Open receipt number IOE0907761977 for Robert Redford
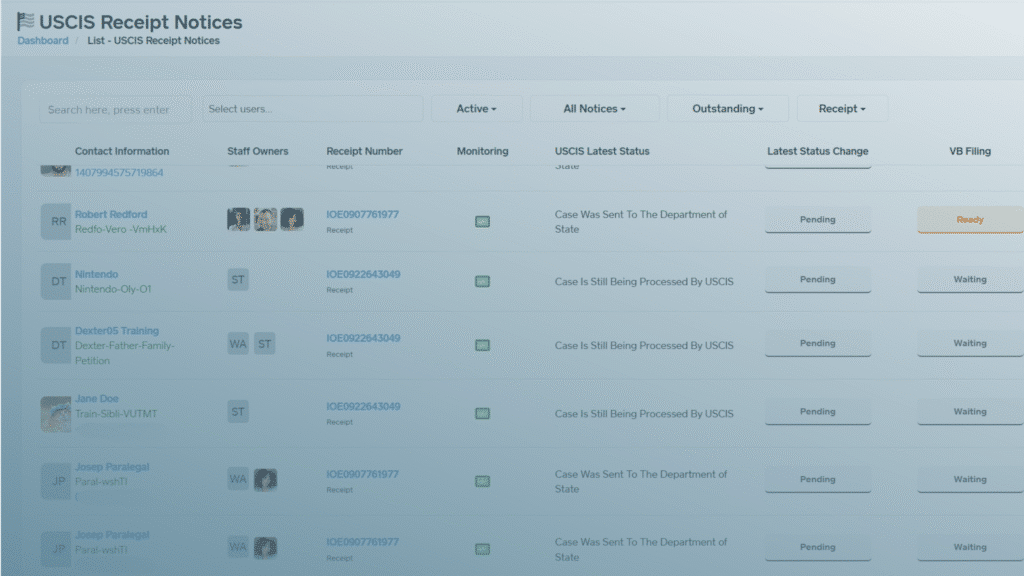The height and width of the screenshot is (576, 1024). click(x=362, y=214)
